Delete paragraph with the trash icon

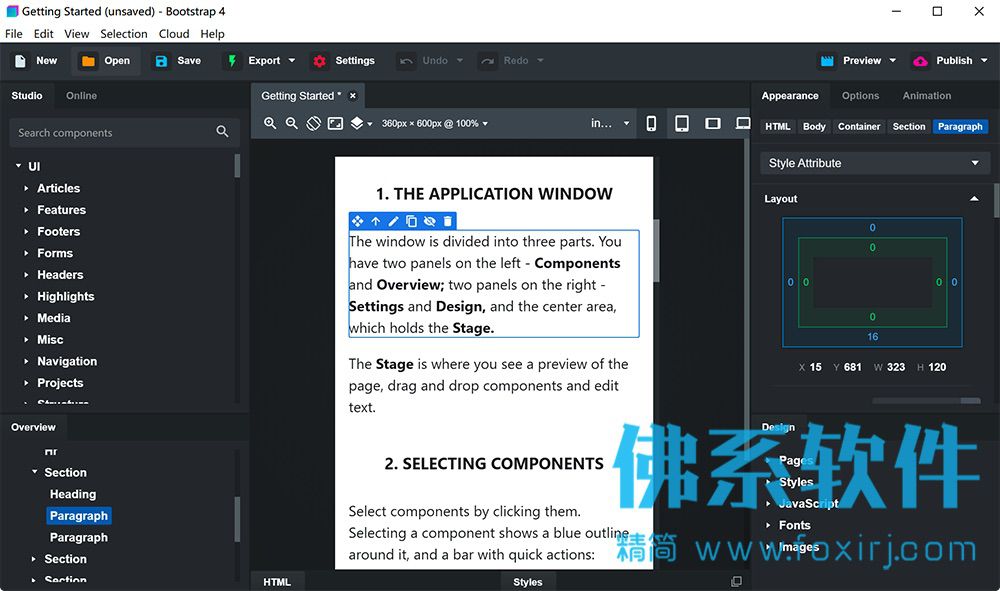pos(448,221)
